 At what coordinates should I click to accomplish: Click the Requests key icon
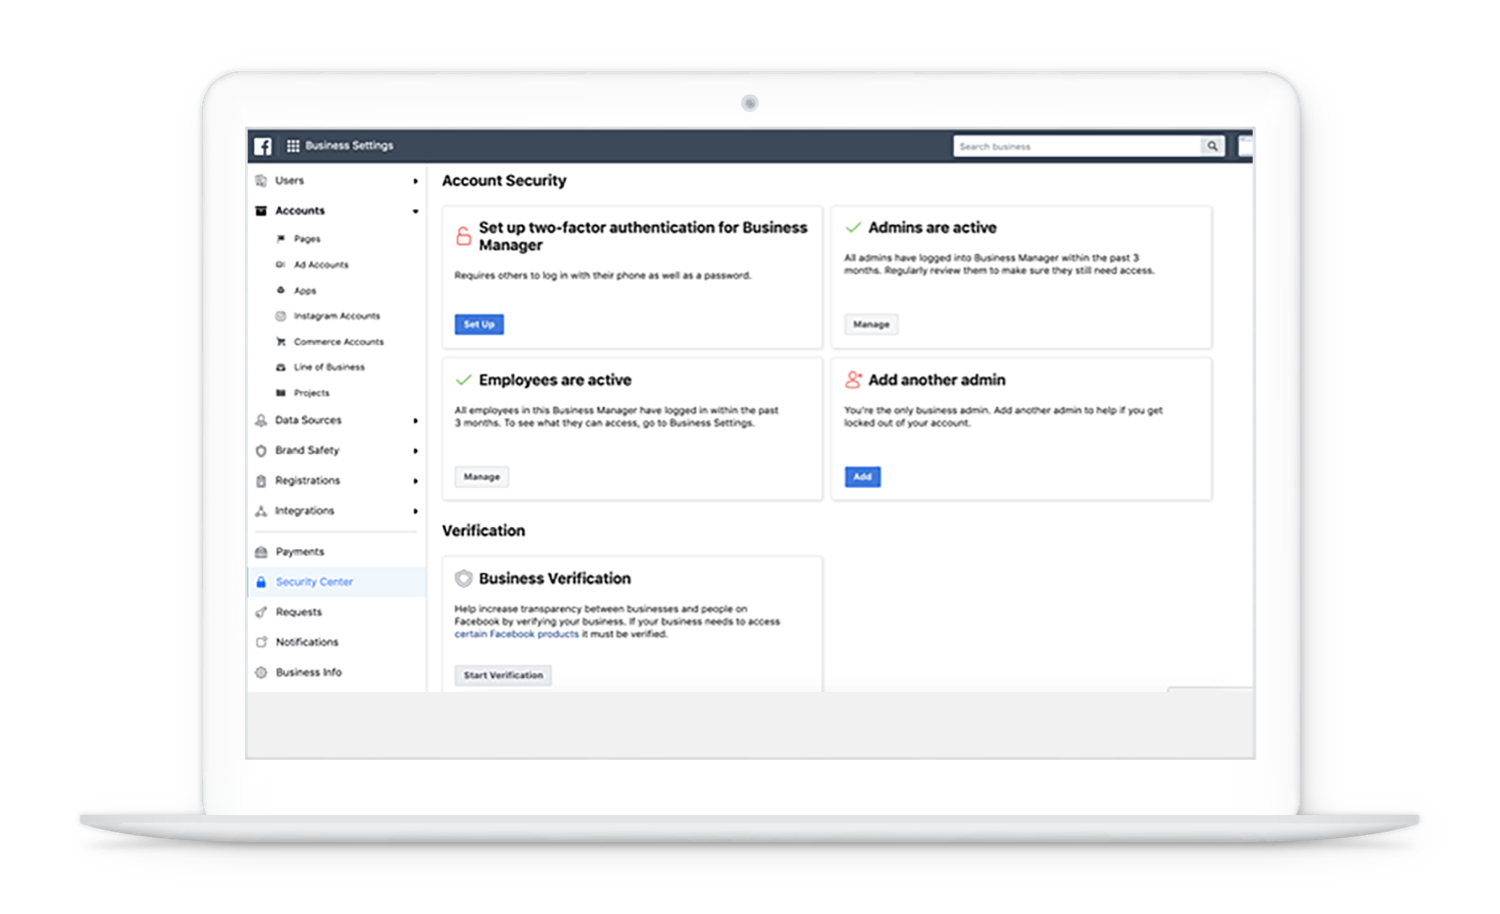coord(261,612)
